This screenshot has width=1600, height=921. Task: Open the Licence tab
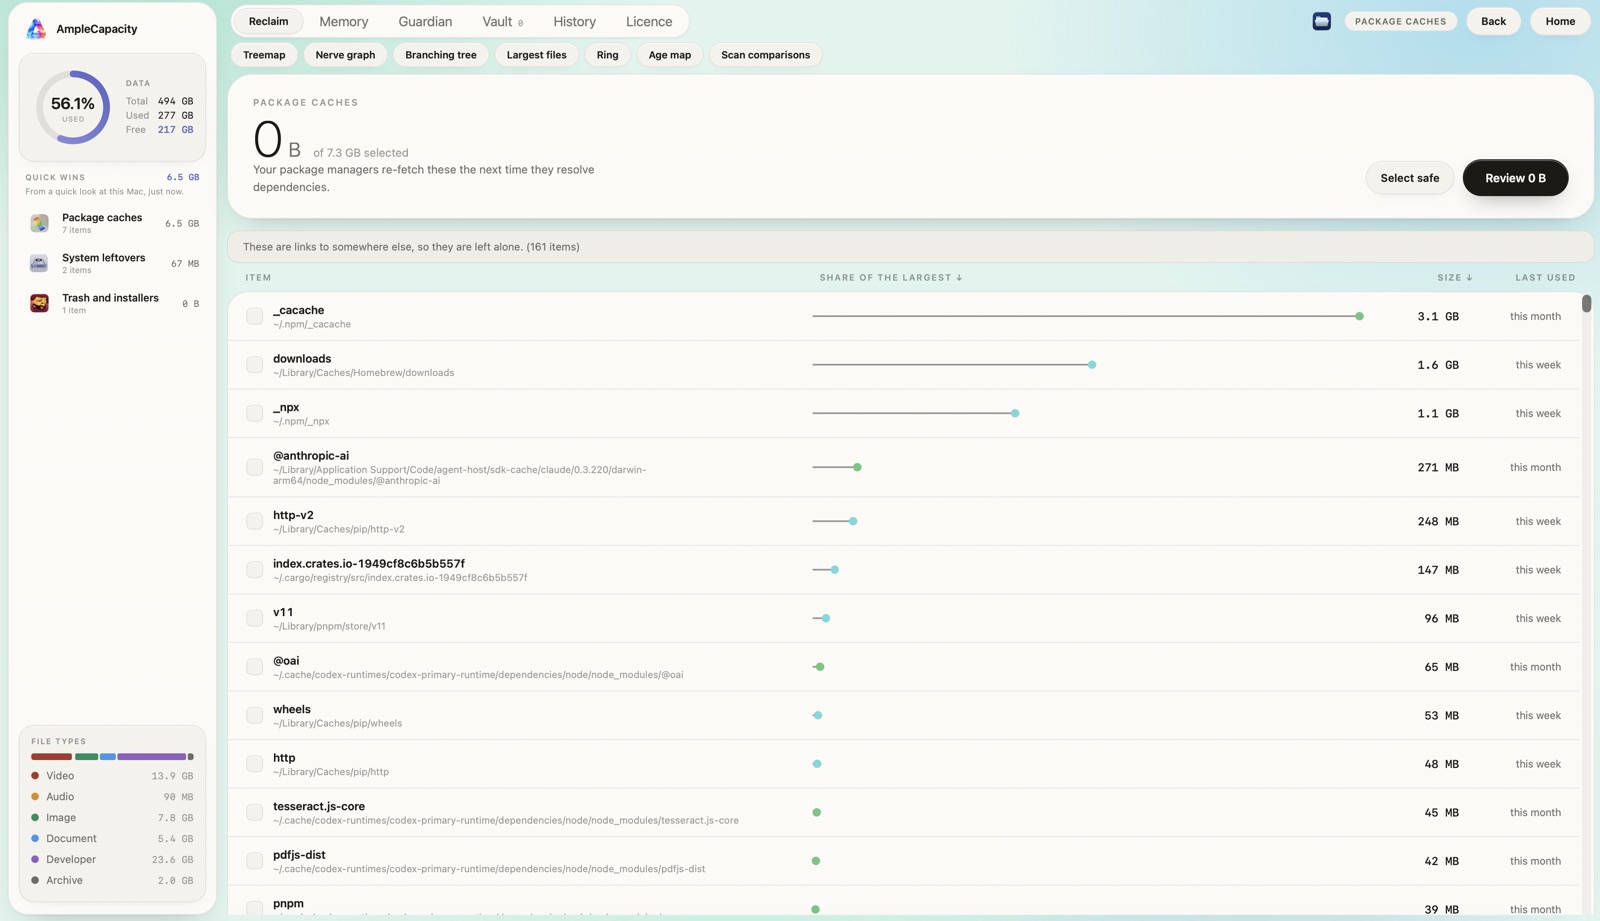(x=649, y=21)
